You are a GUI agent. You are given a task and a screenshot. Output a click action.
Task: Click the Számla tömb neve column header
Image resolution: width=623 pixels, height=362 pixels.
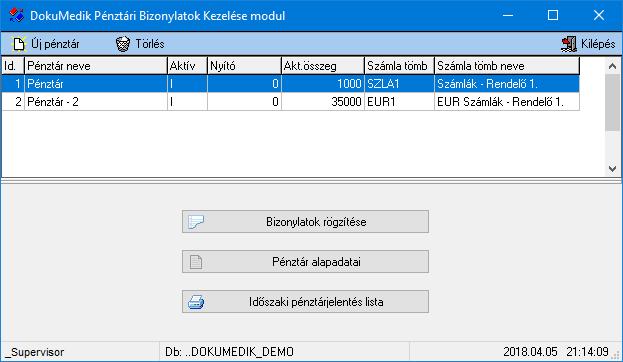(x=507, y=66)
